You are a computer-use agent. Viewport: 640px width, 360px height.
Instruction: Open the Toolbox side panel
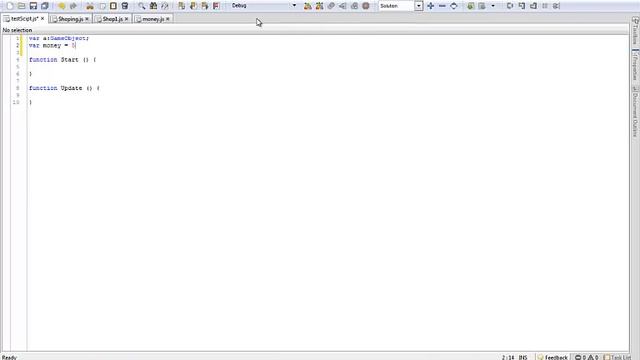[635, 31]
